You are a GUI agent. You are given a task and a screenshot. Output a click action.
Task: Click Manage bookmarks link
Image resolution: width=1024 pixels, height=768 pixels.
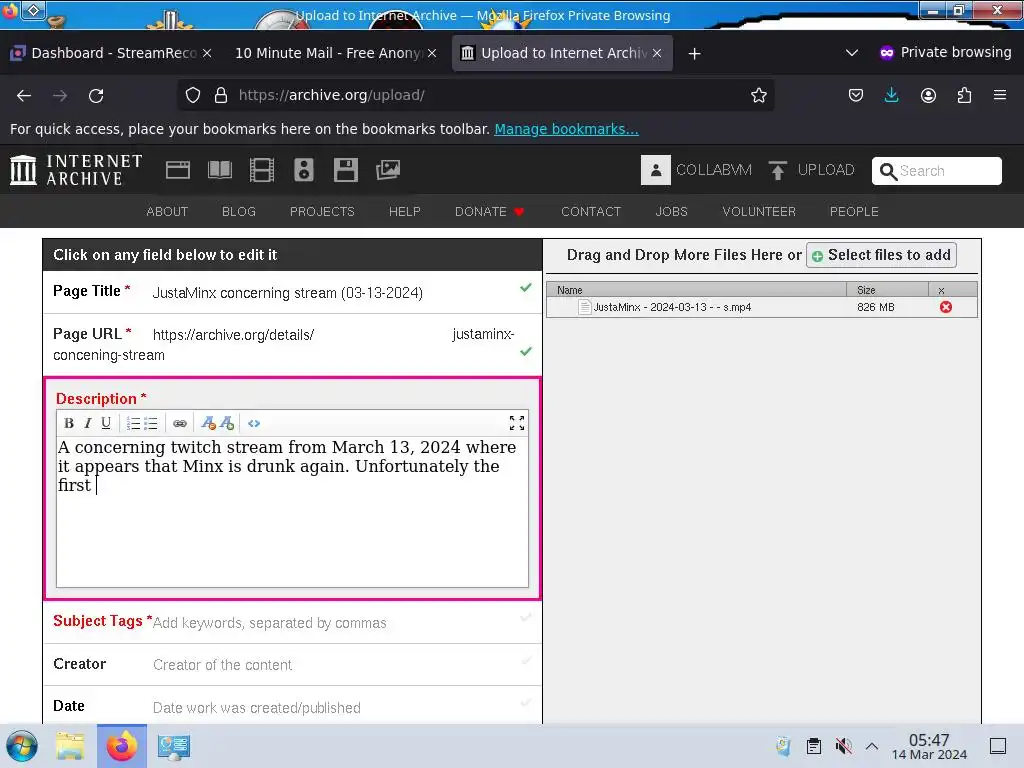566,129
